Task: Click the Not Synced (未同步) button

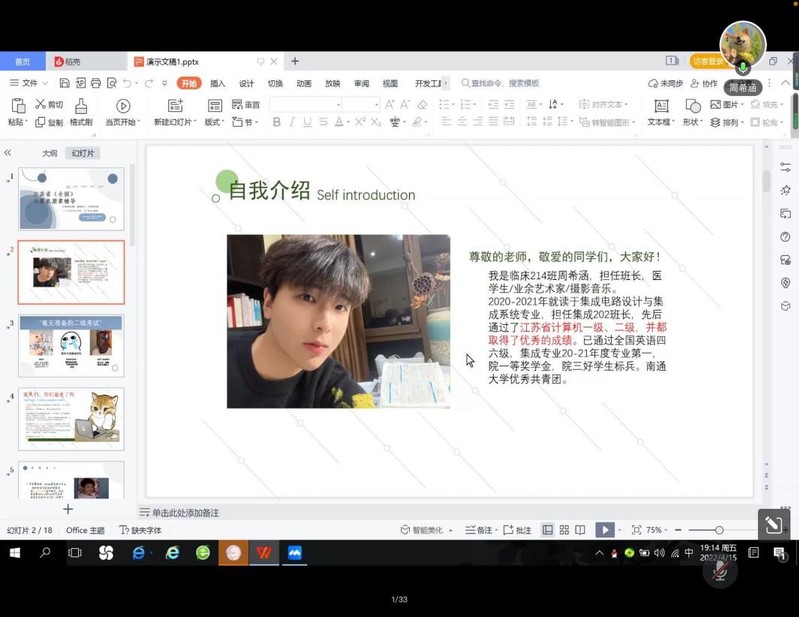Action: point(665,83)
